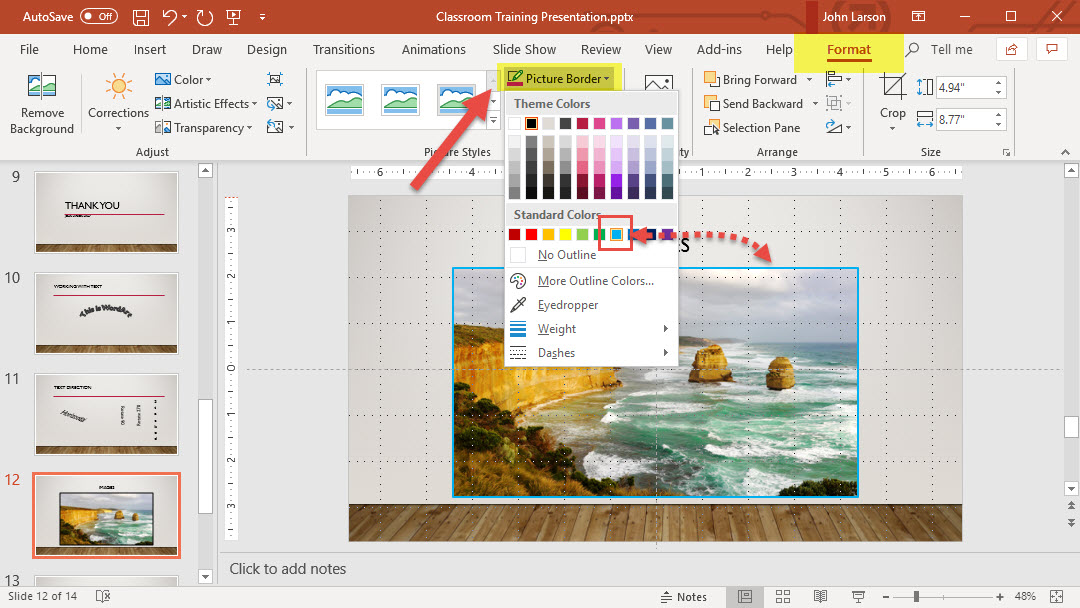Pick the light blue standard color swatch
The image size is (1080, 608).
coord(617,234)
